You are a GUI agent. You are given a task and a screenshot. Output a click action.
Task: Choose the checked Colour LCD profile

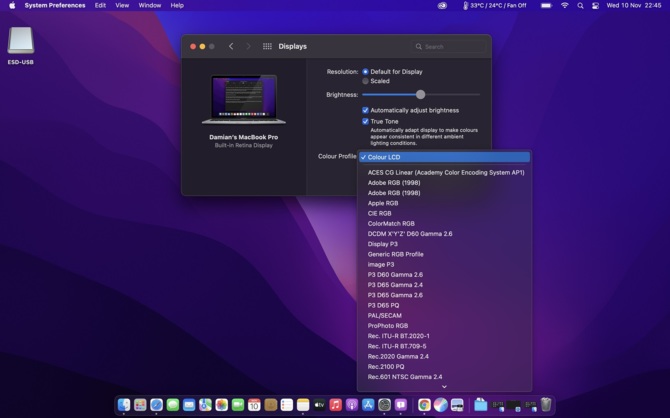(x=444, y=157)
